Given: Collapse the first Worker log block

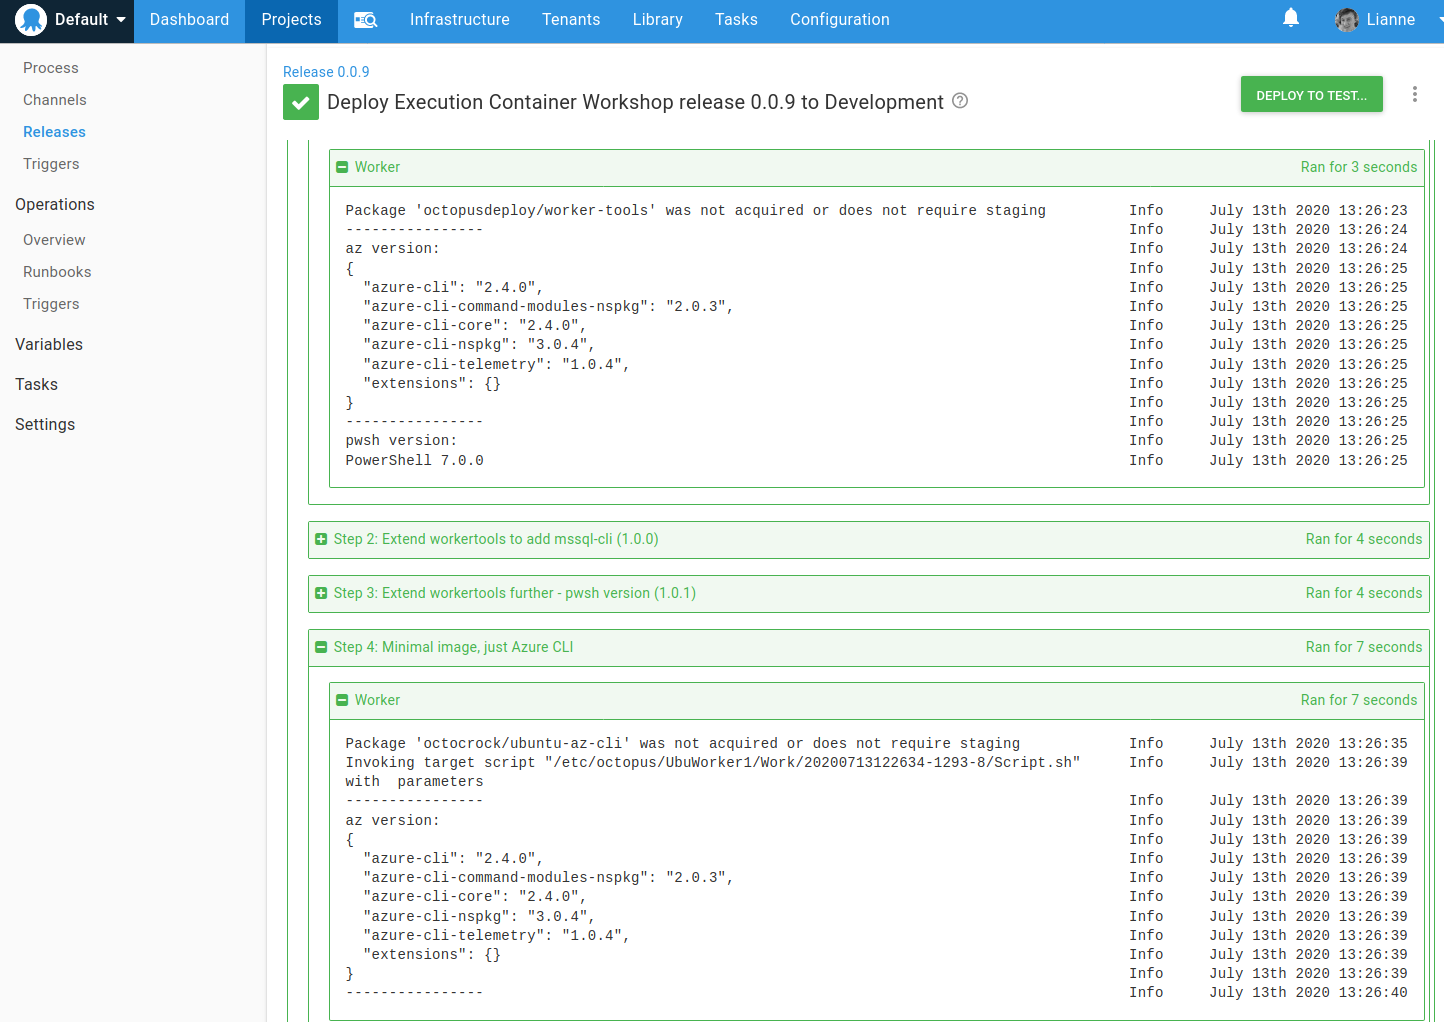Looking at the screenshot, I should click(x=342, y=167).
